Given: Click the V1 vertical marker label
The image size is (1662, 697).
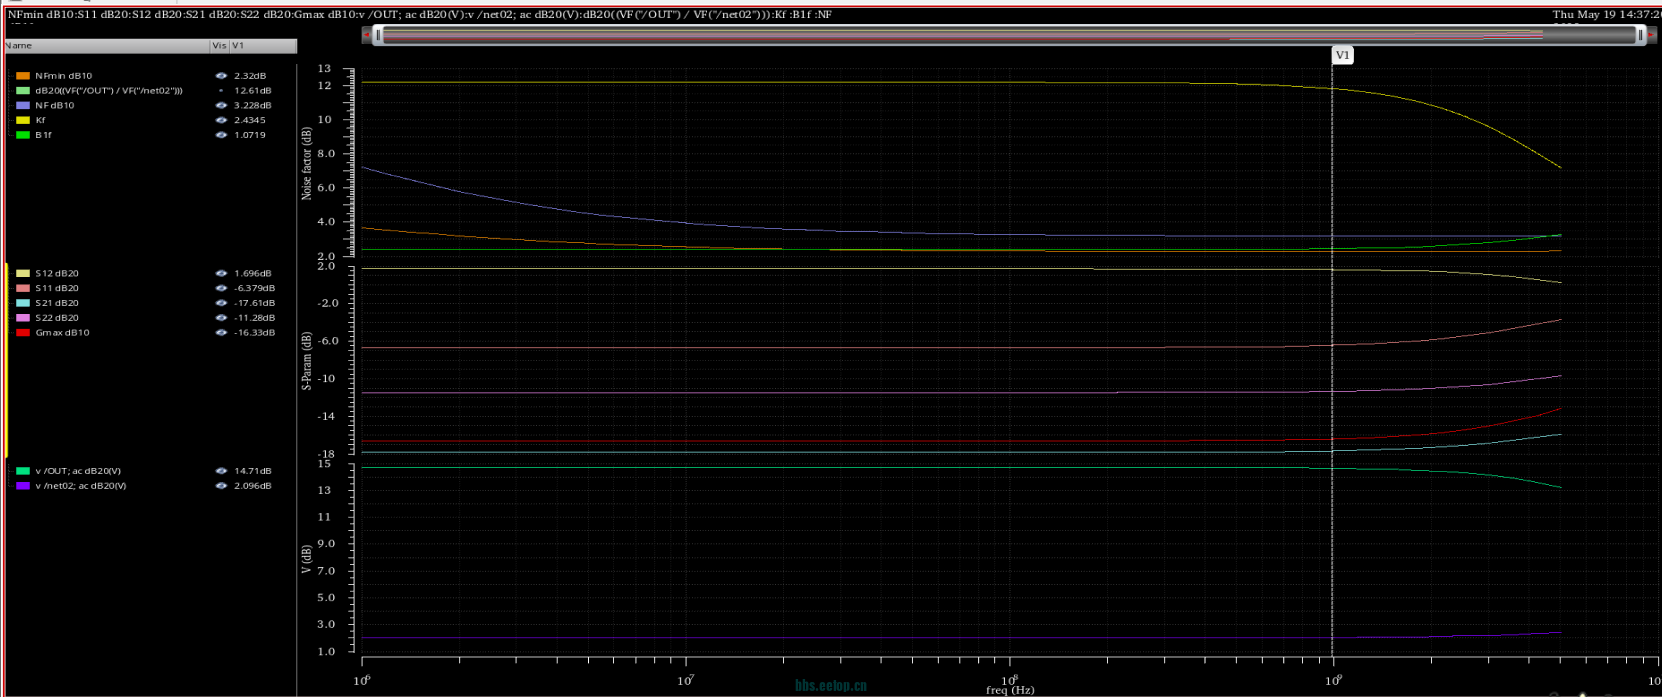Looking at the screenshot, I should (x=1343, y=55).
